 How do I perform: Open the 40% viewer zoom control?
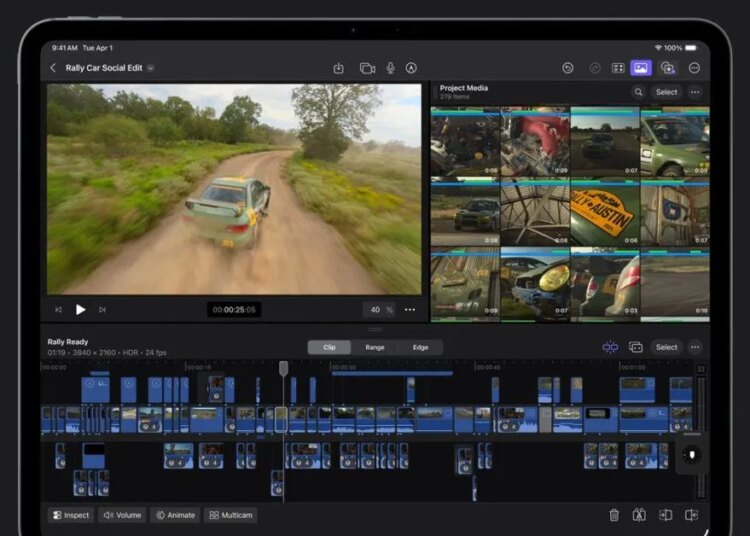(379, 310)
